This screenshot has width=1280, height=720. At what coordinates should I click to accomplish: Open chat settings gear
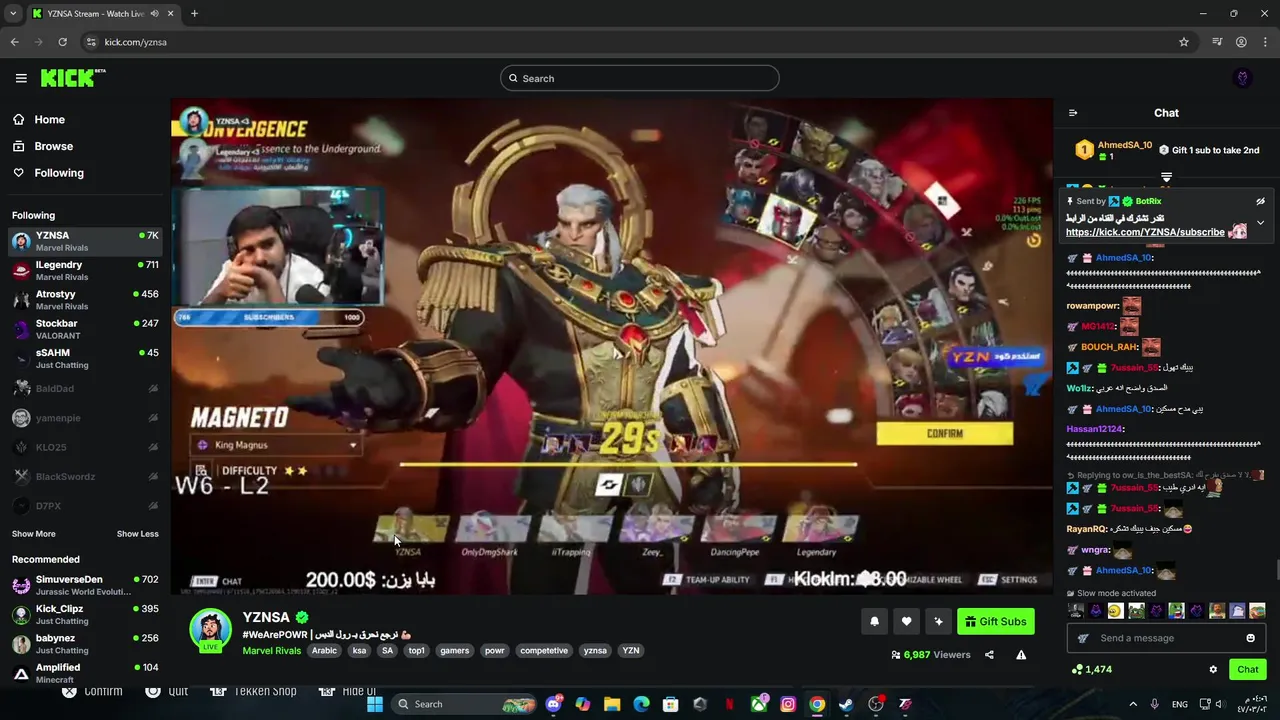point(1213,669)
